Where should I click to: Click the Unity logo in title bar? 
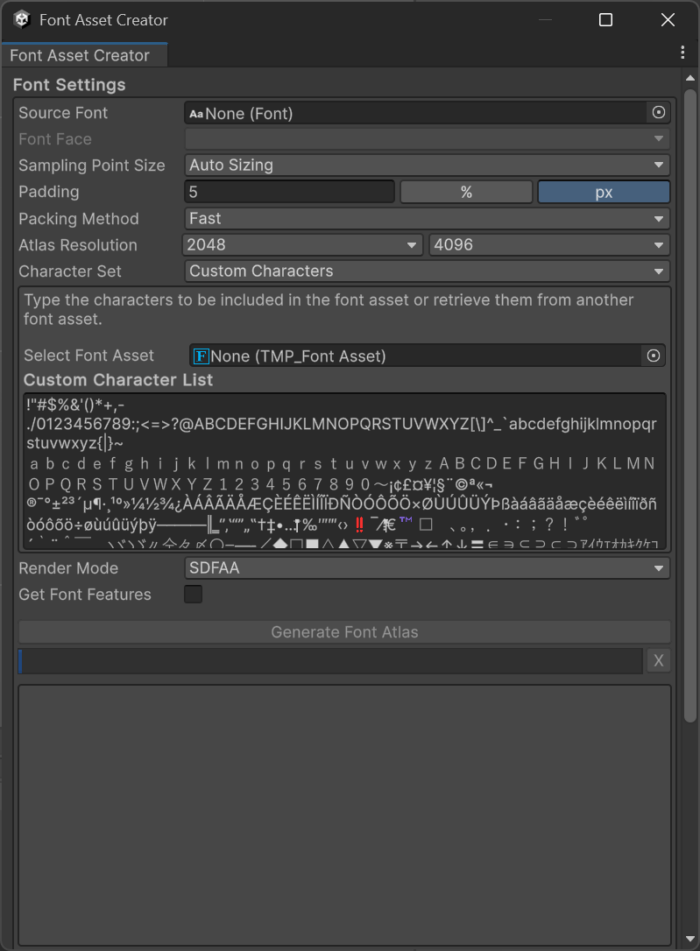(x=21, y=20)
